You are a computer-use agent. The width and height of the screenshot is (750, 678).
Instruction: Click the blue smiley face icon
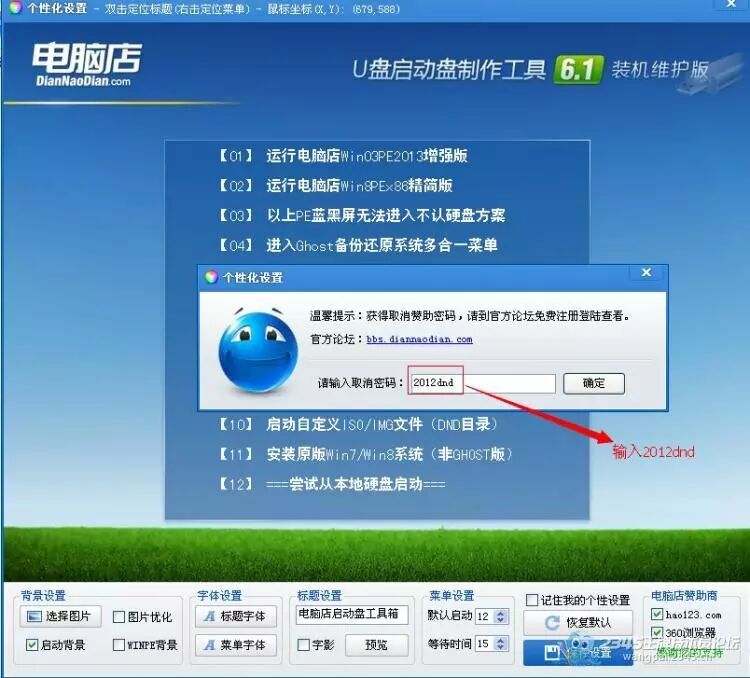click(258, 350)
